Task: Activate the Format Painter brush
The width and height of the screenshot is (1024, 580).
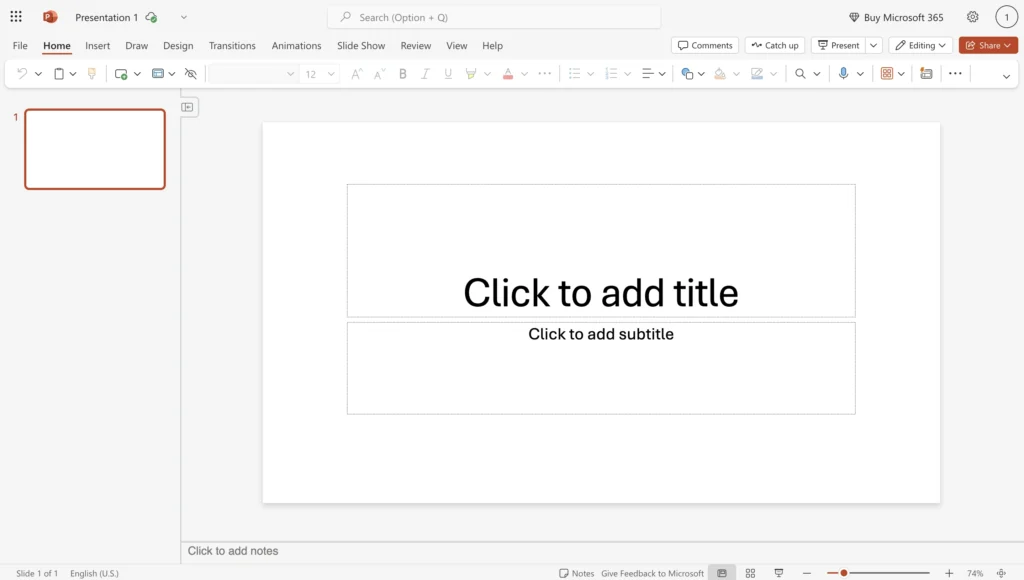Action: click(x=91, y=74)
